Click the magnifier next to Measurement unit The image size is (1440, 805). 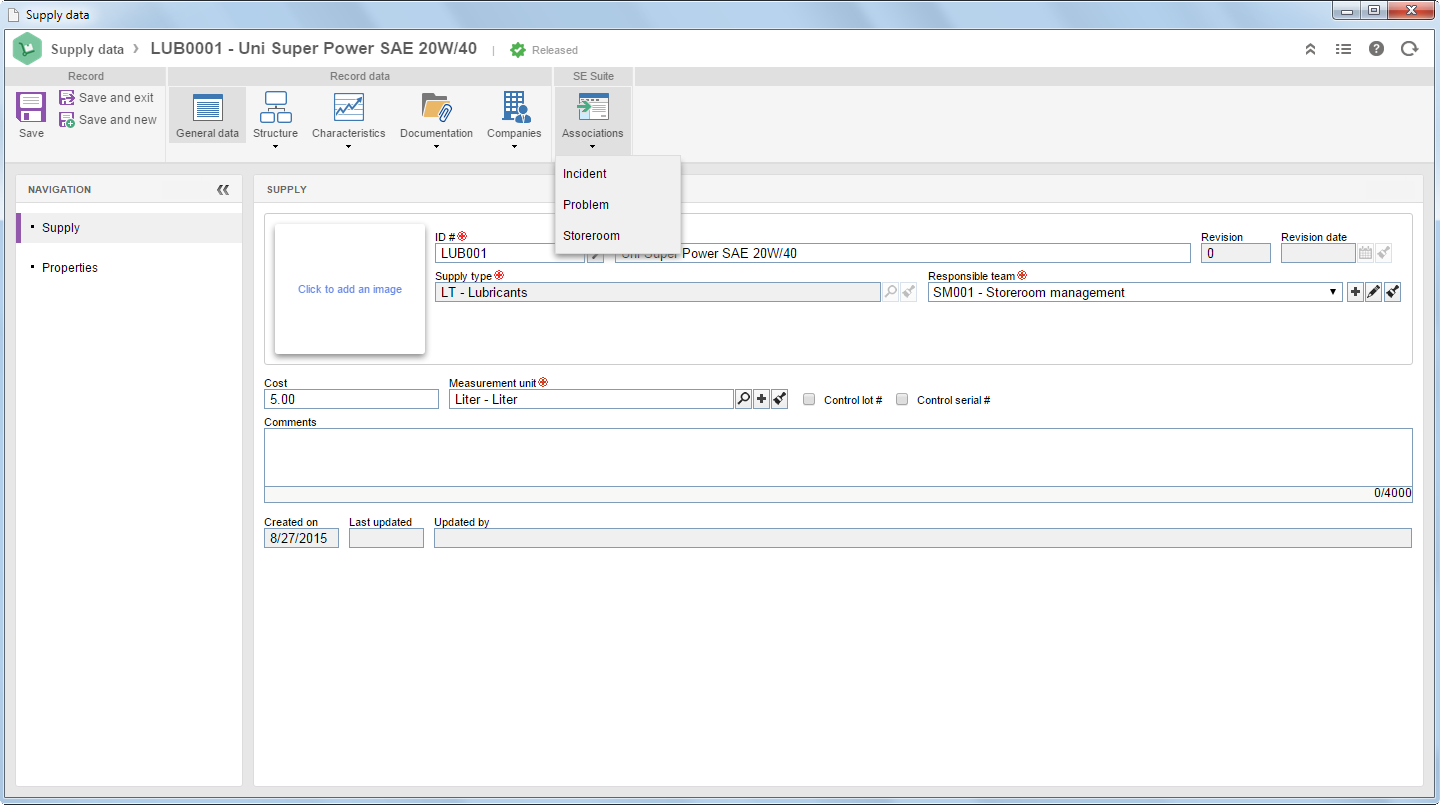(x=743, y=399)
